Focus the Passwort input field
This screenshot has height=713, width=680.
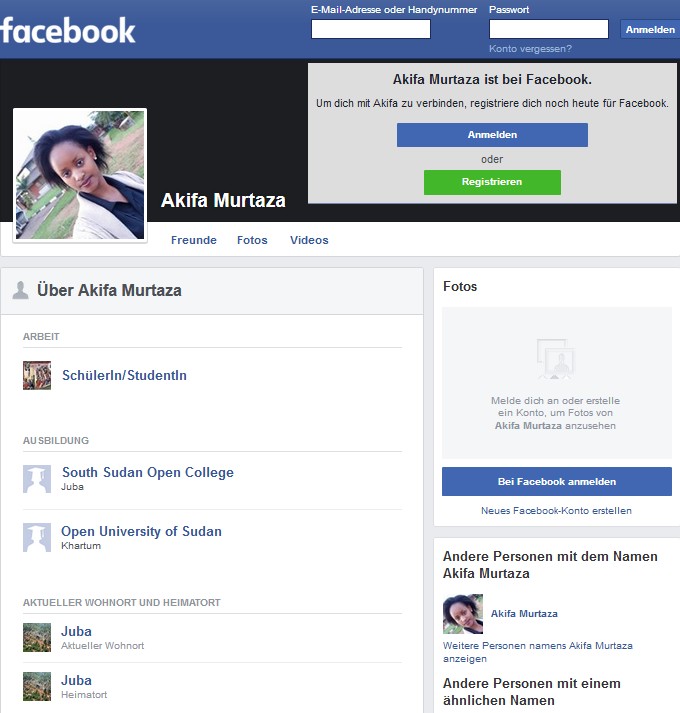tap(549, 29)
